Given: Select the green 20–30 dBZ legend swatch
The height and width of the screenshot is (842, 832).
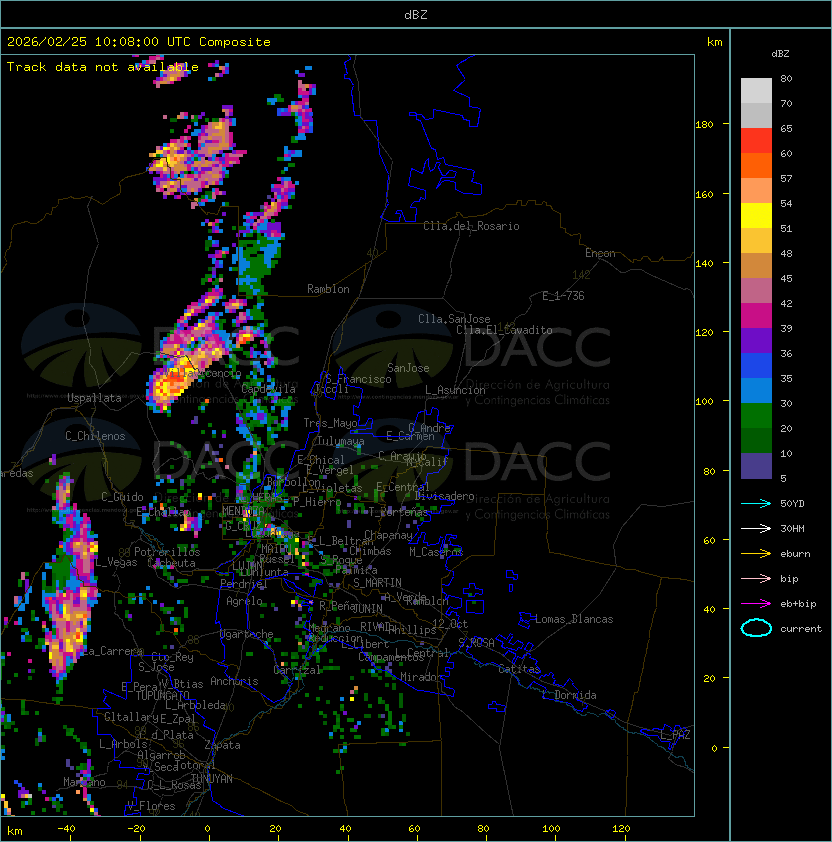Looking at the screenshot, I should click(756, 416).
